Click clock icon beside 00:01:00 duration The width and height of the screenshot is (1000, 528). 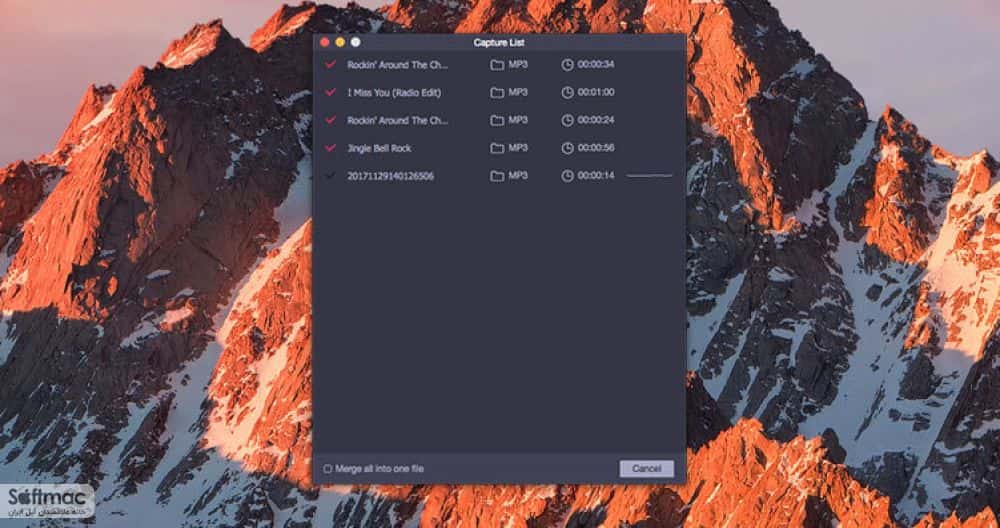pyautogui.click(x=567, y=92)
